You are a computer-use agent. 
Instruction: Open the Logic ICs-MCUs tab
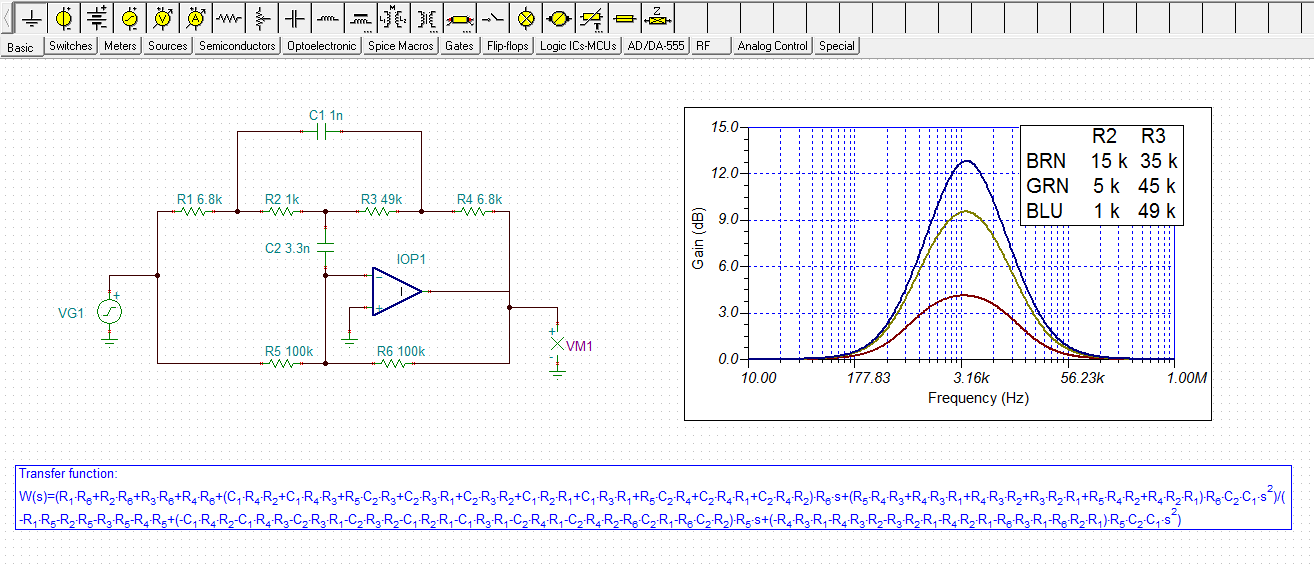tap(579, 46)
